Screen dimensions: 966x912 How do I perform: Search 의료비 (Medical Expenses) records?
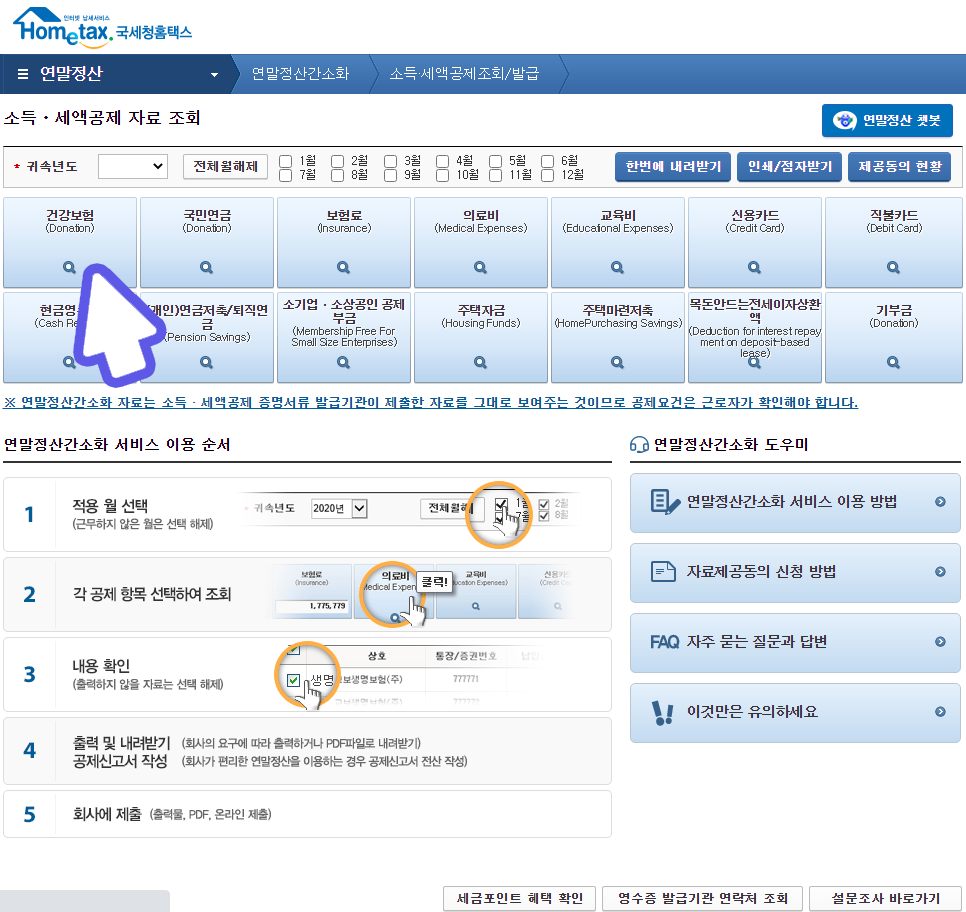480,266
